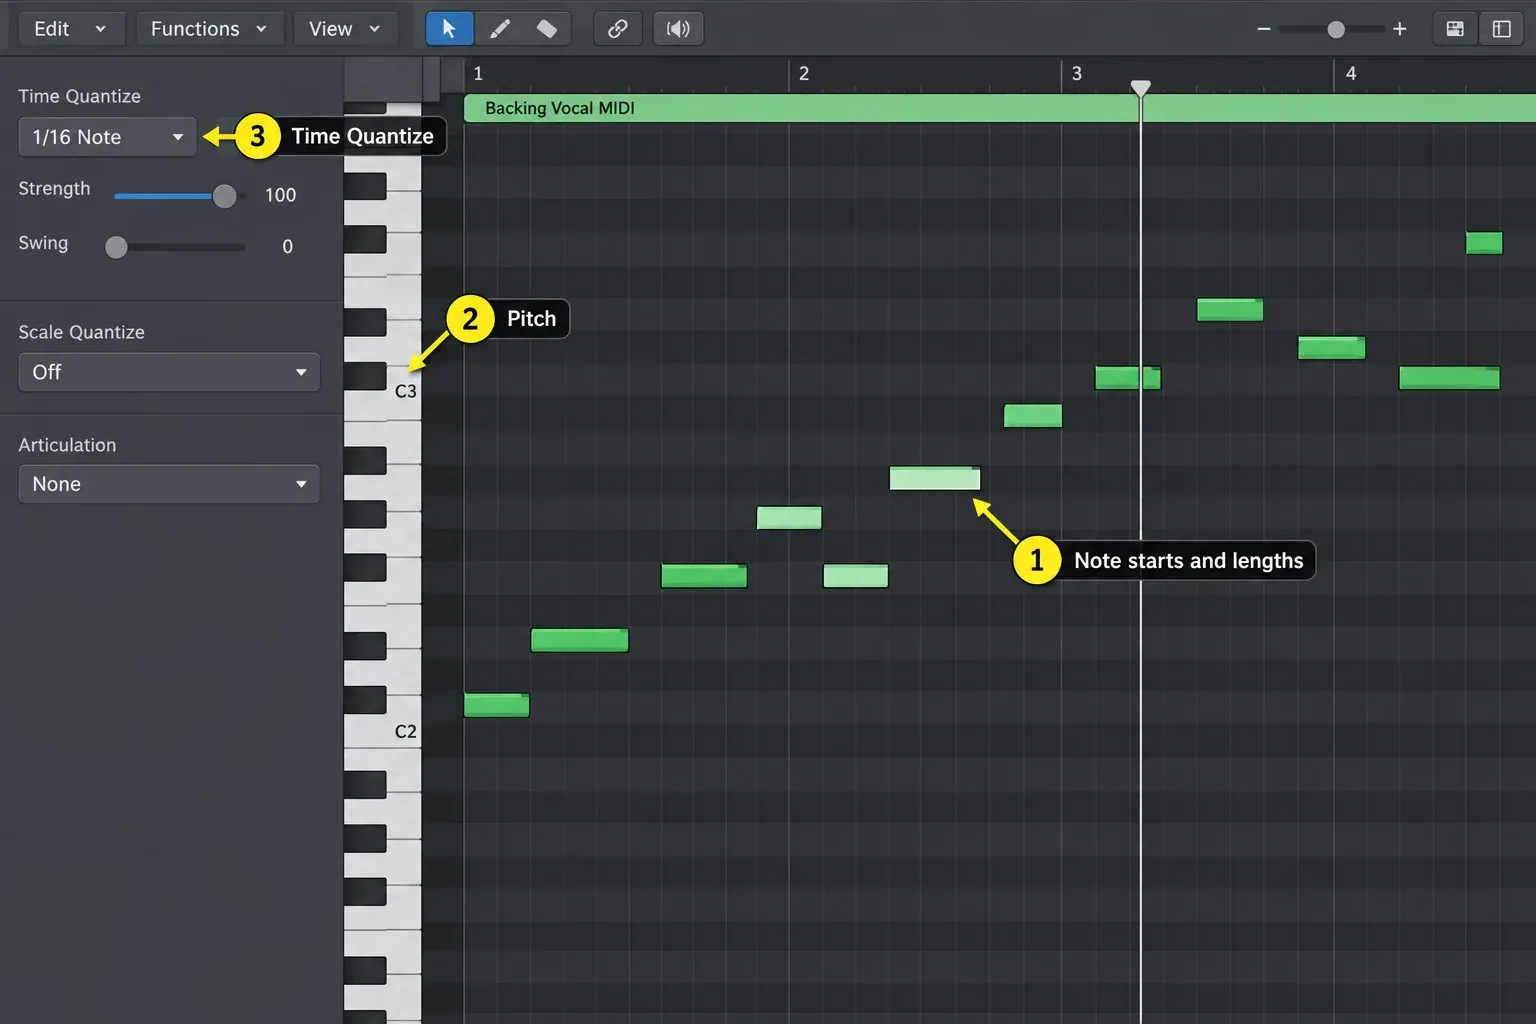Click the Strength value 100
Image resolution: width=1536 pixels, height=1024 pixels.
pyautogui.click(x=280, y=195)
